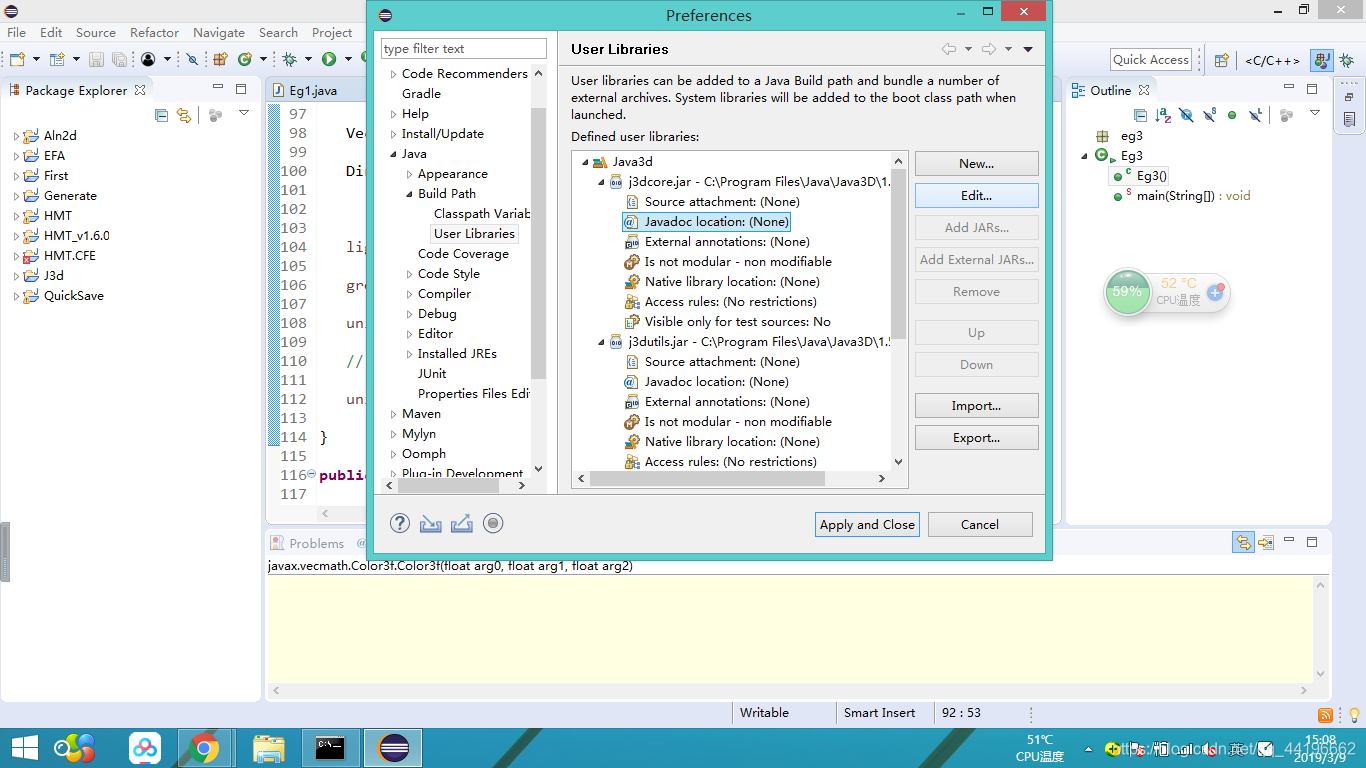Click the New... user library button
The width and height of the screenshot is (1366, 768).
click(977, 163)
